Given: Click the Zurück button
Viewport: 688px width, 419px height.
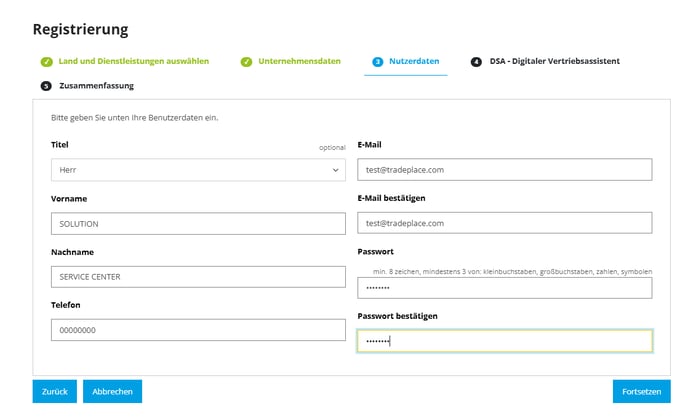Looking at the screenshot, I should 54,391.
